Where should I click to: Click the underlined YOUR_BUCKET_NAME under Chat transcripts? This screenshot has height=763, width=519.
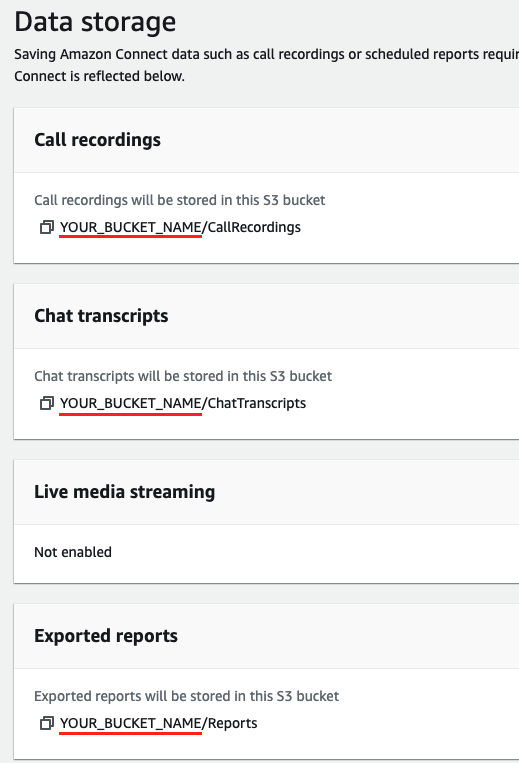click(130, 403)
